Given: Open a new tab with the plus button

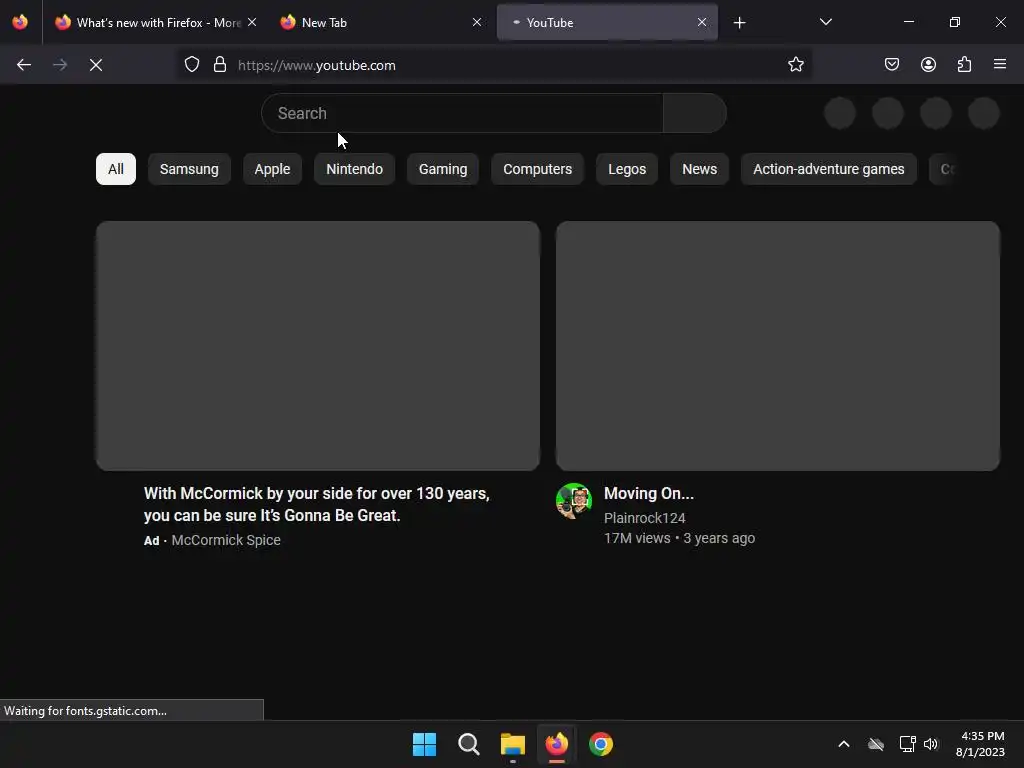Looking at the screenshot, I should 739,23.
